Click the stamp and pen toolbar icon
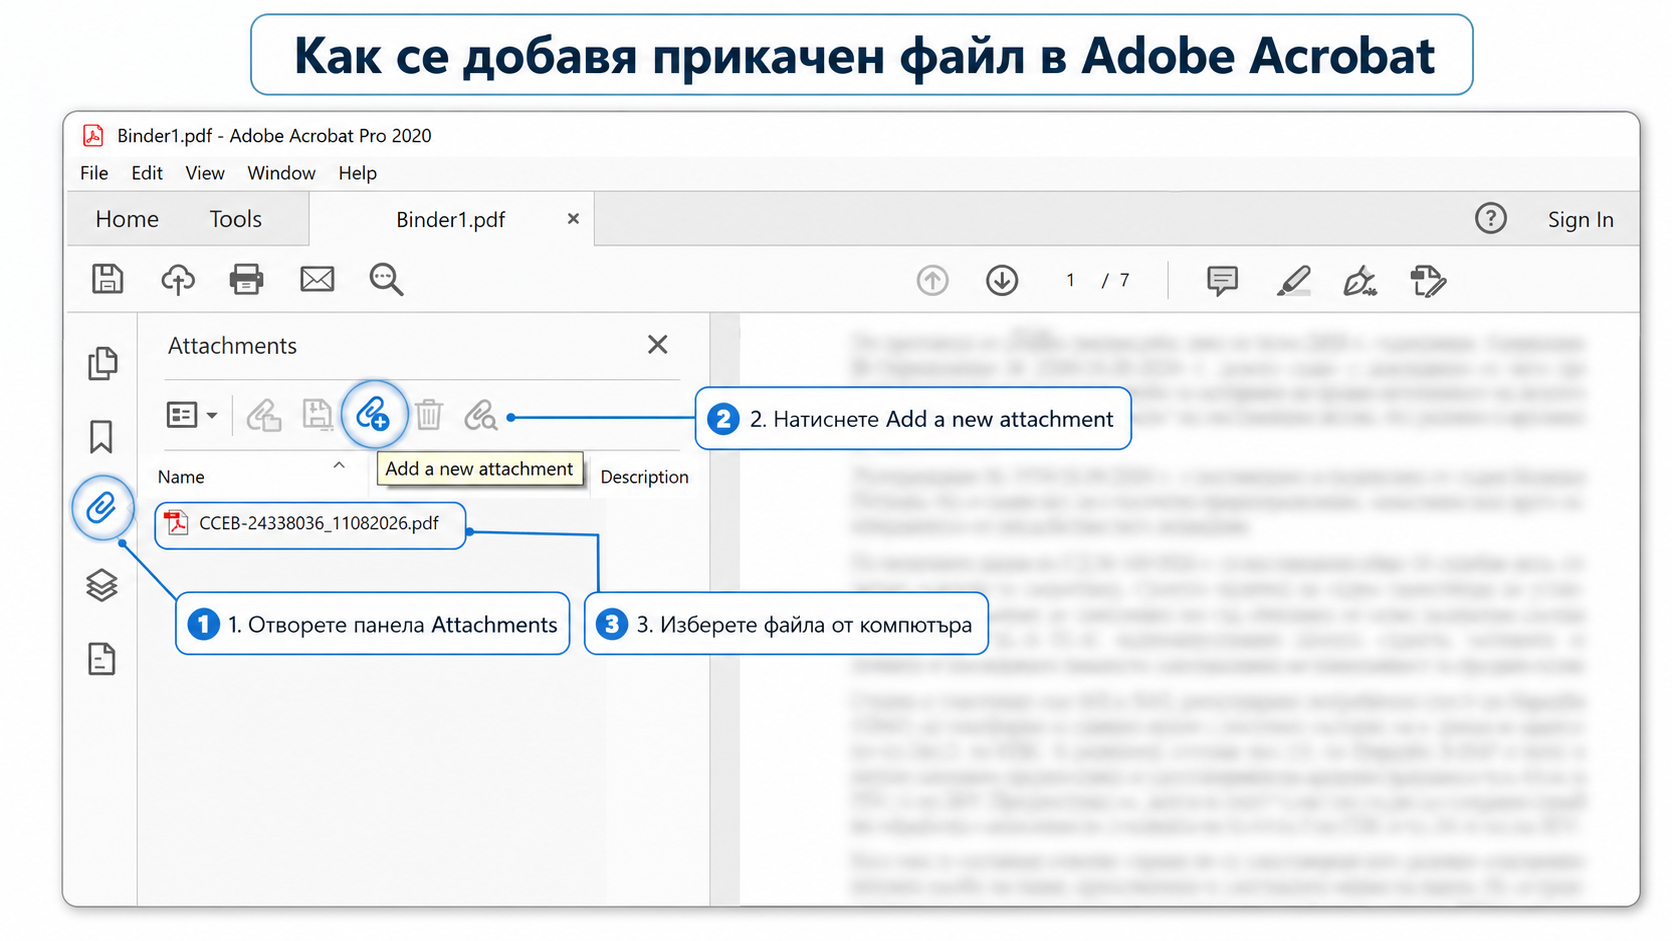Viewport: 1672px width, 941px height. [1428, 281]
